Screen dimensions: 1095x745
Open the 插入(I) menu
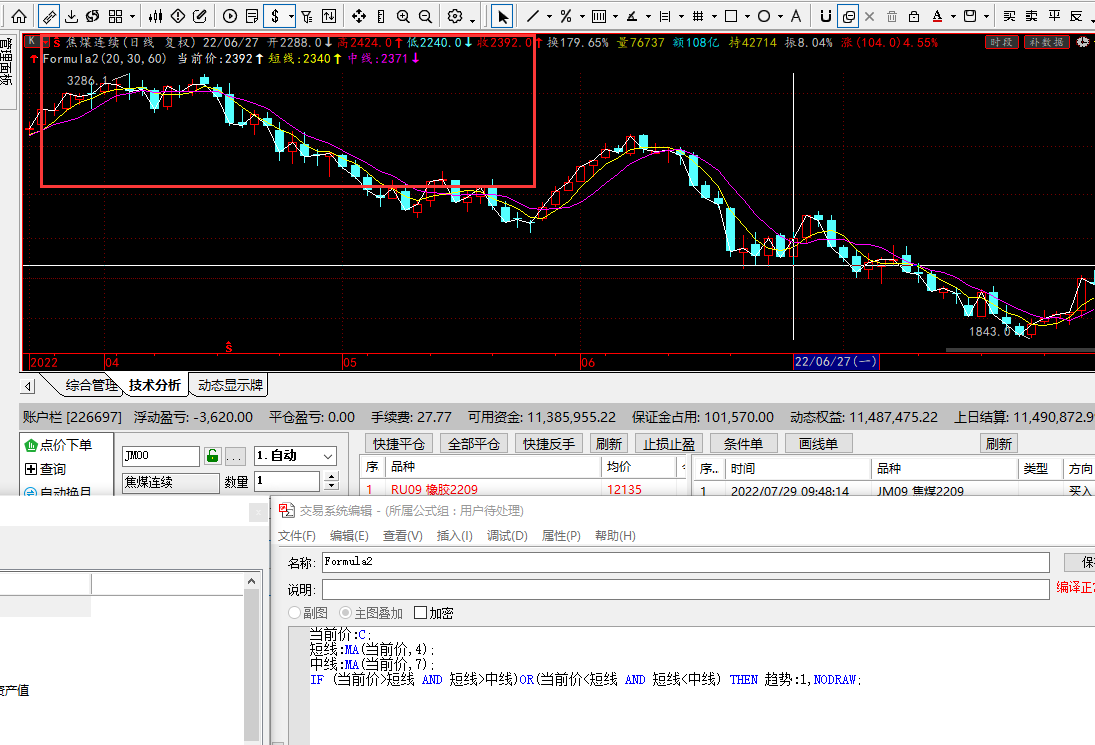455,536
